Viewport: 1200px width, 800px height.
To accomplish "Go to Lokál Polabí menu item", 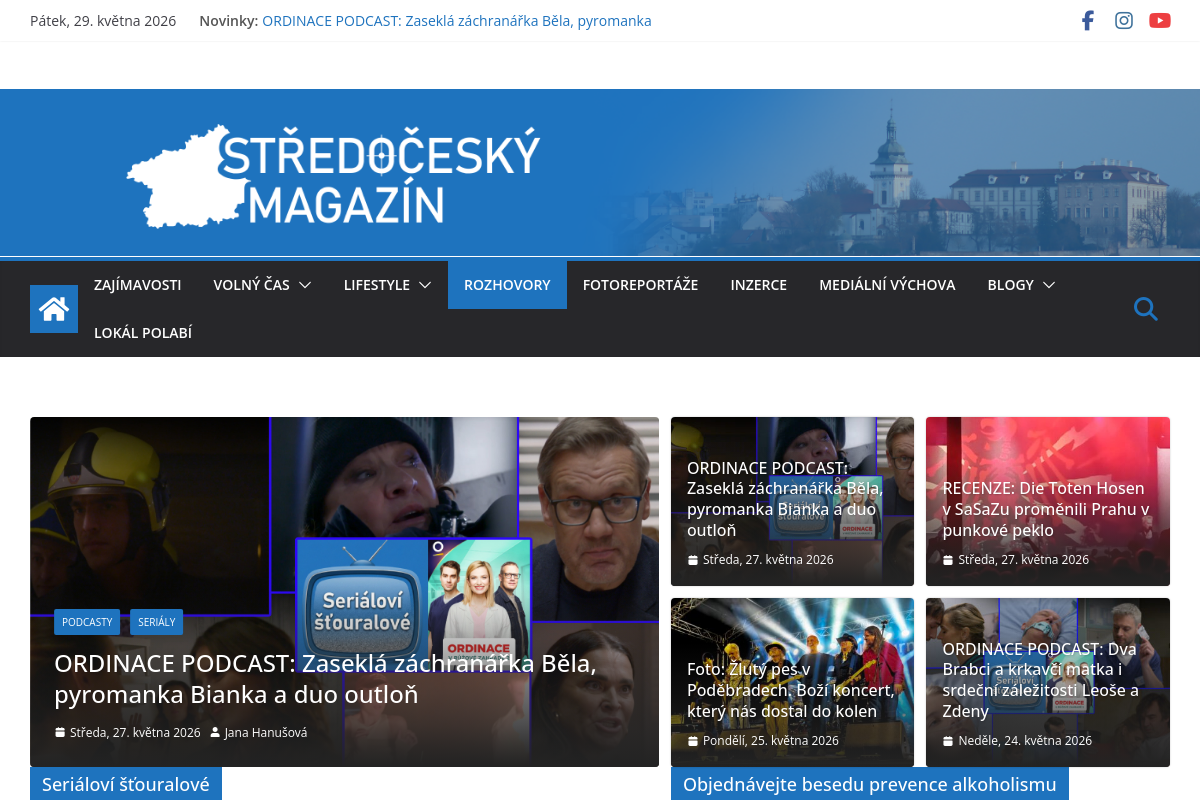I will [x=143, y=333].
